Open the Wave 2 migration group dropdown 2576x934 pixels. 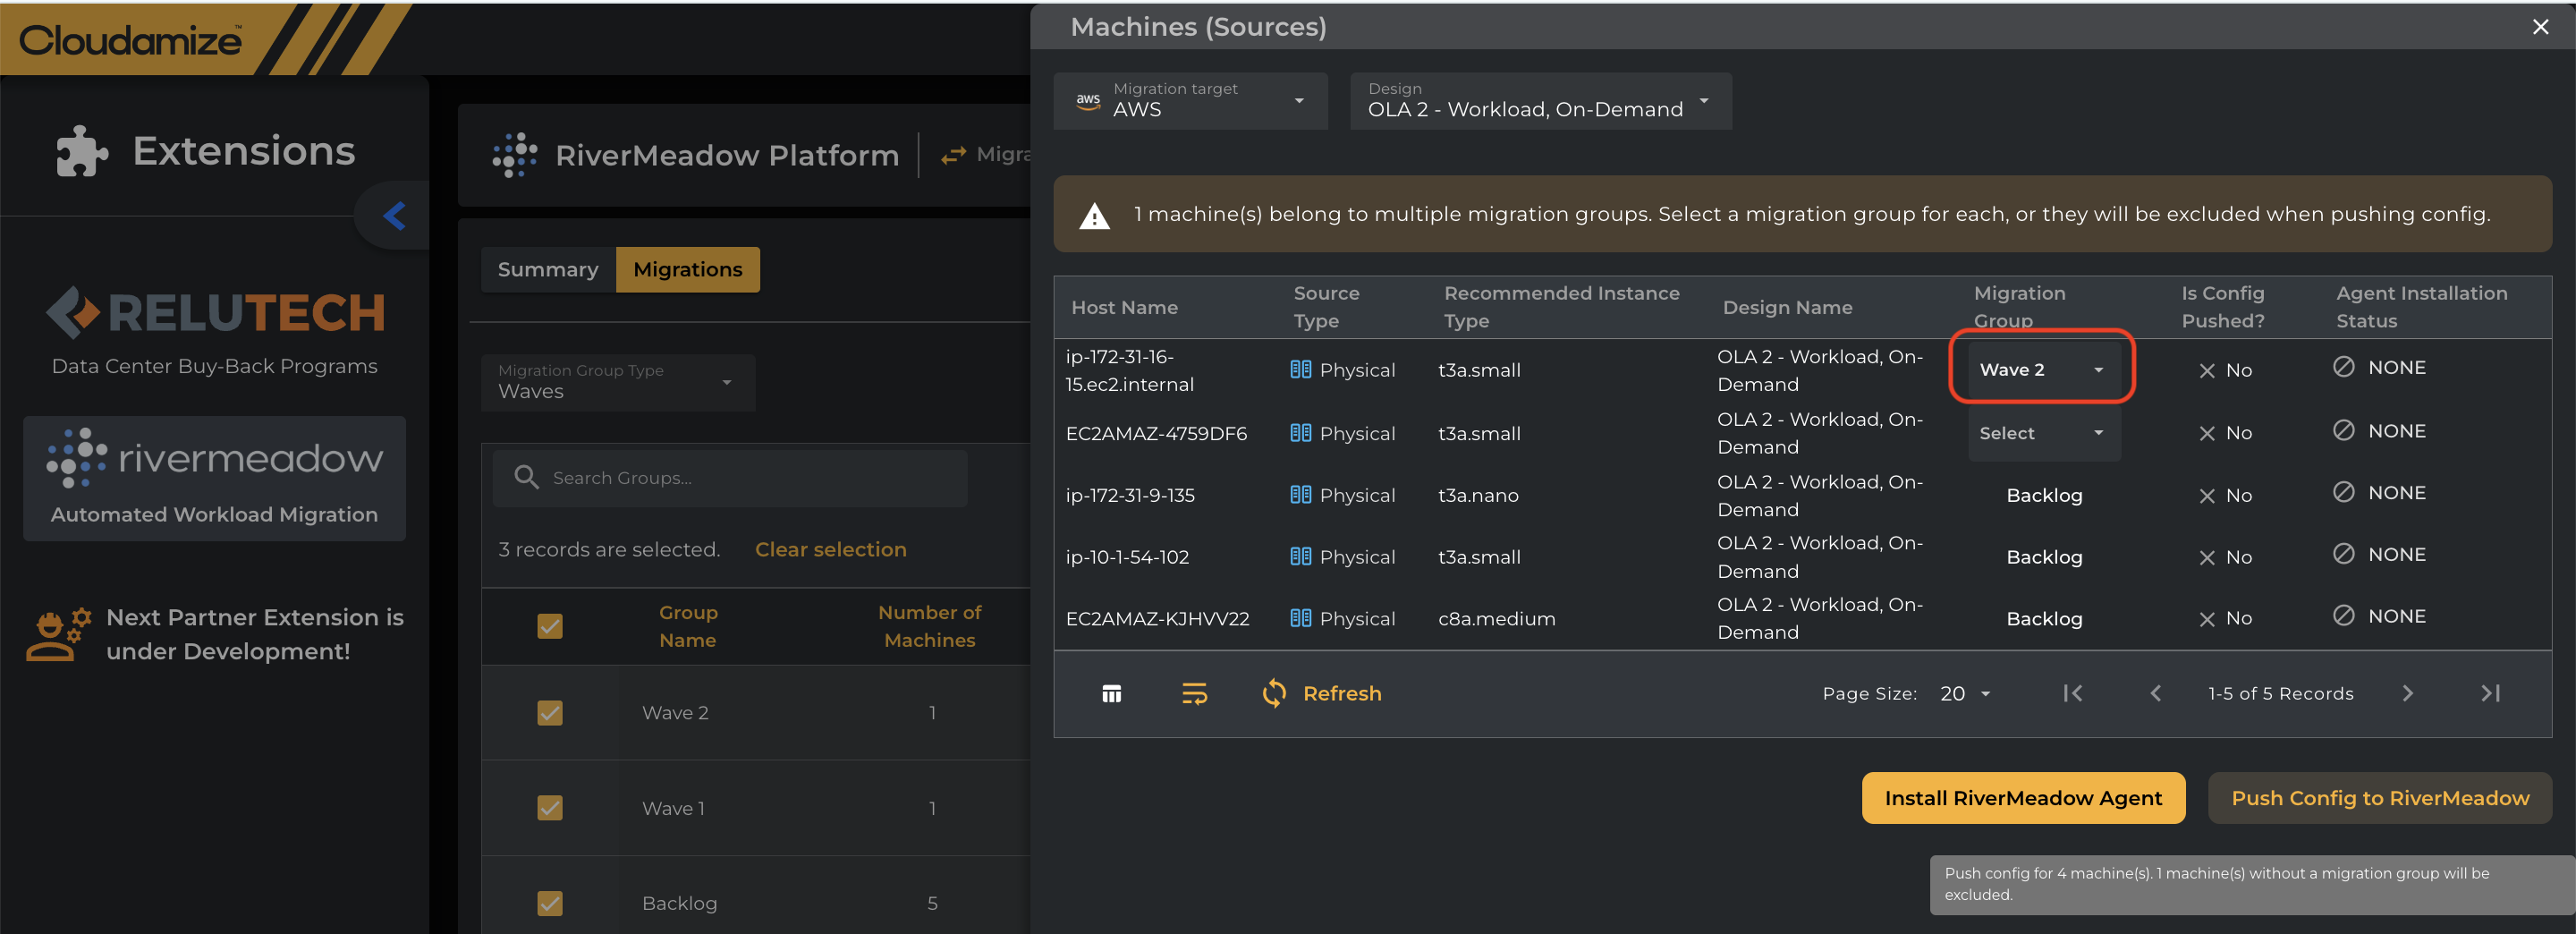click(x=2042, y=369)
